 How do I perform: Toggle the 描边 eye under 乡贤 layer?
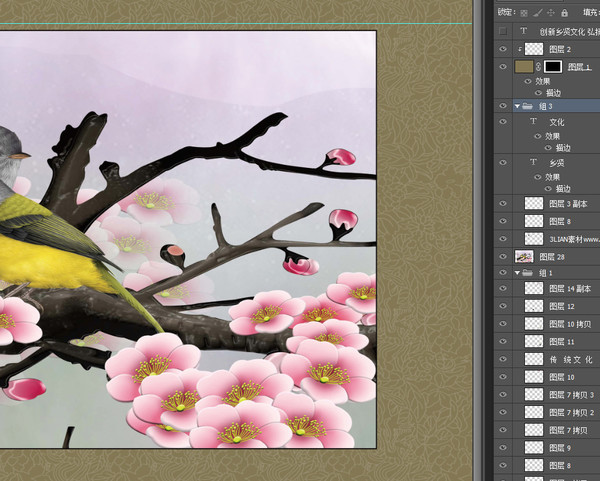tap(548, 188)
